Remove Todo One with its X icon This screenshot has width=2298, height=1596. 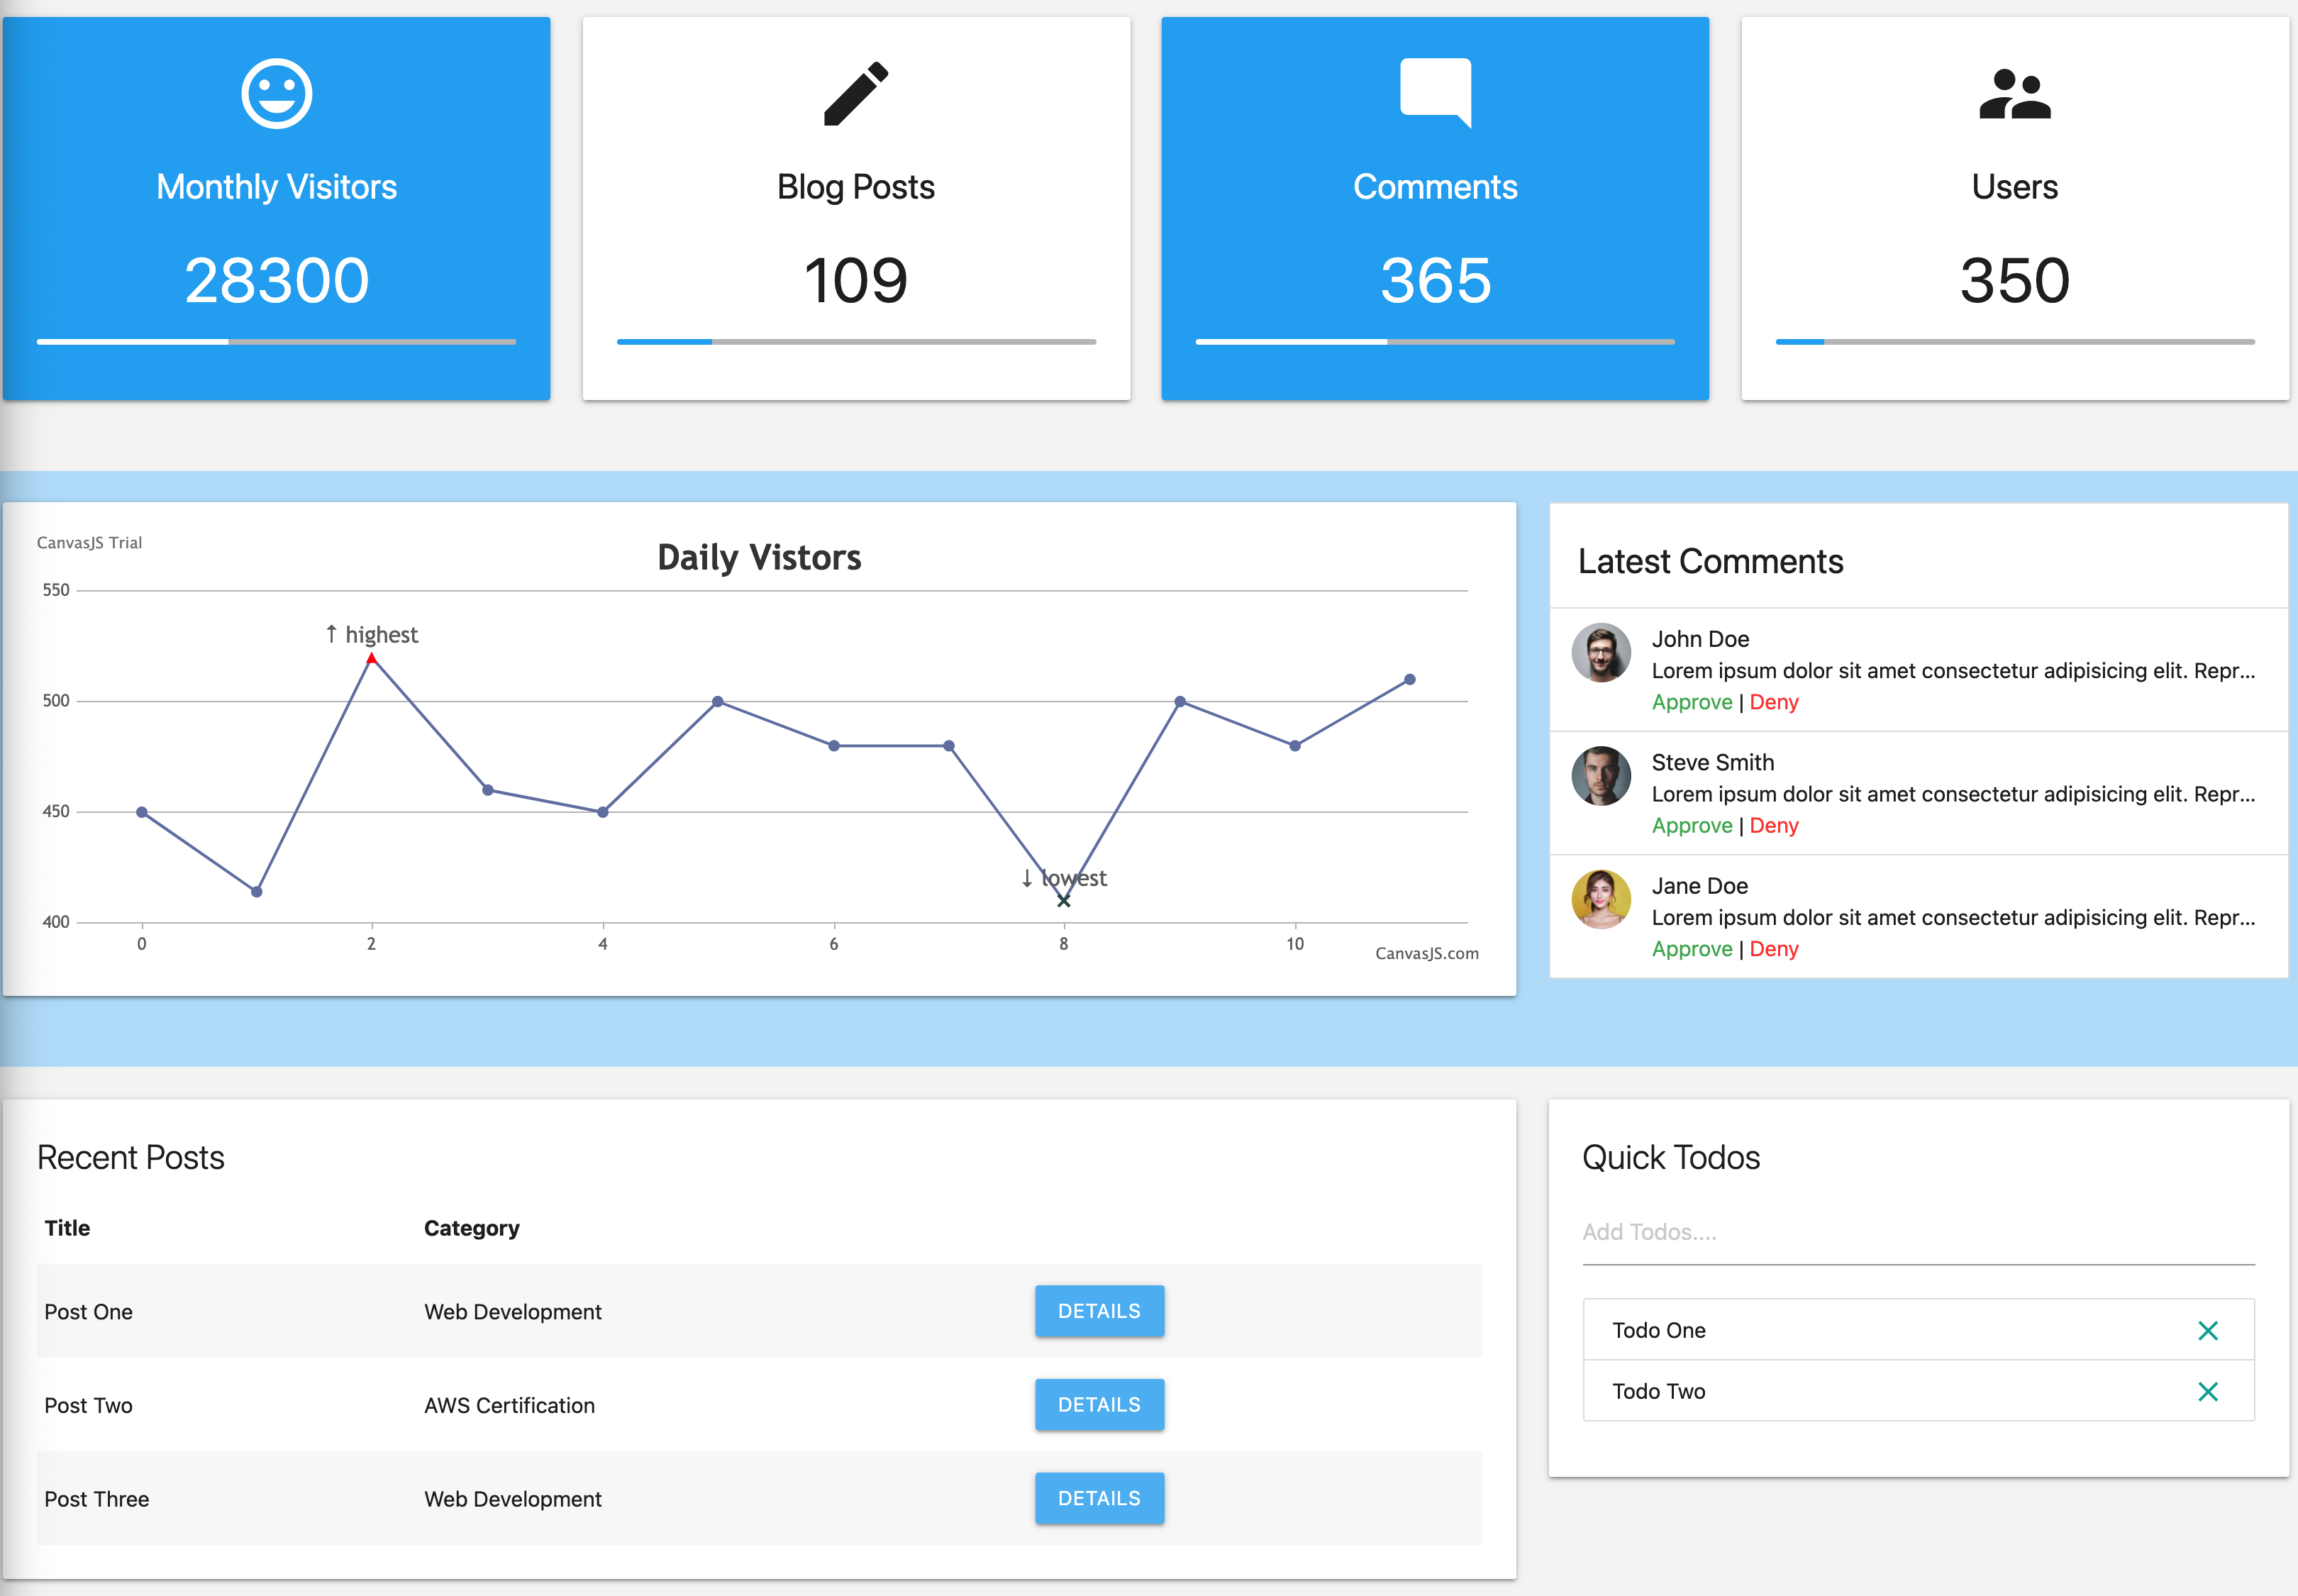click(x=2207, y=1330)
